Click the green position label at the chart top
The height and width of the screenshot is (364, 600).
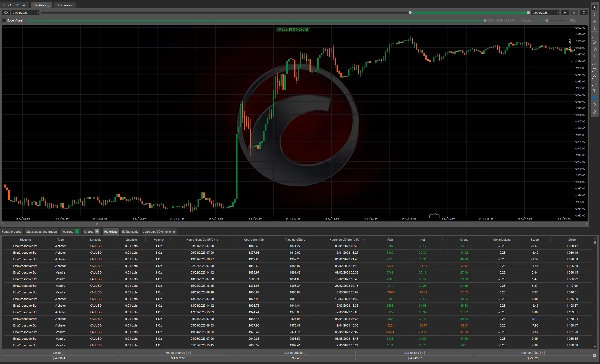pyautogui.click(x=293, y=29)
